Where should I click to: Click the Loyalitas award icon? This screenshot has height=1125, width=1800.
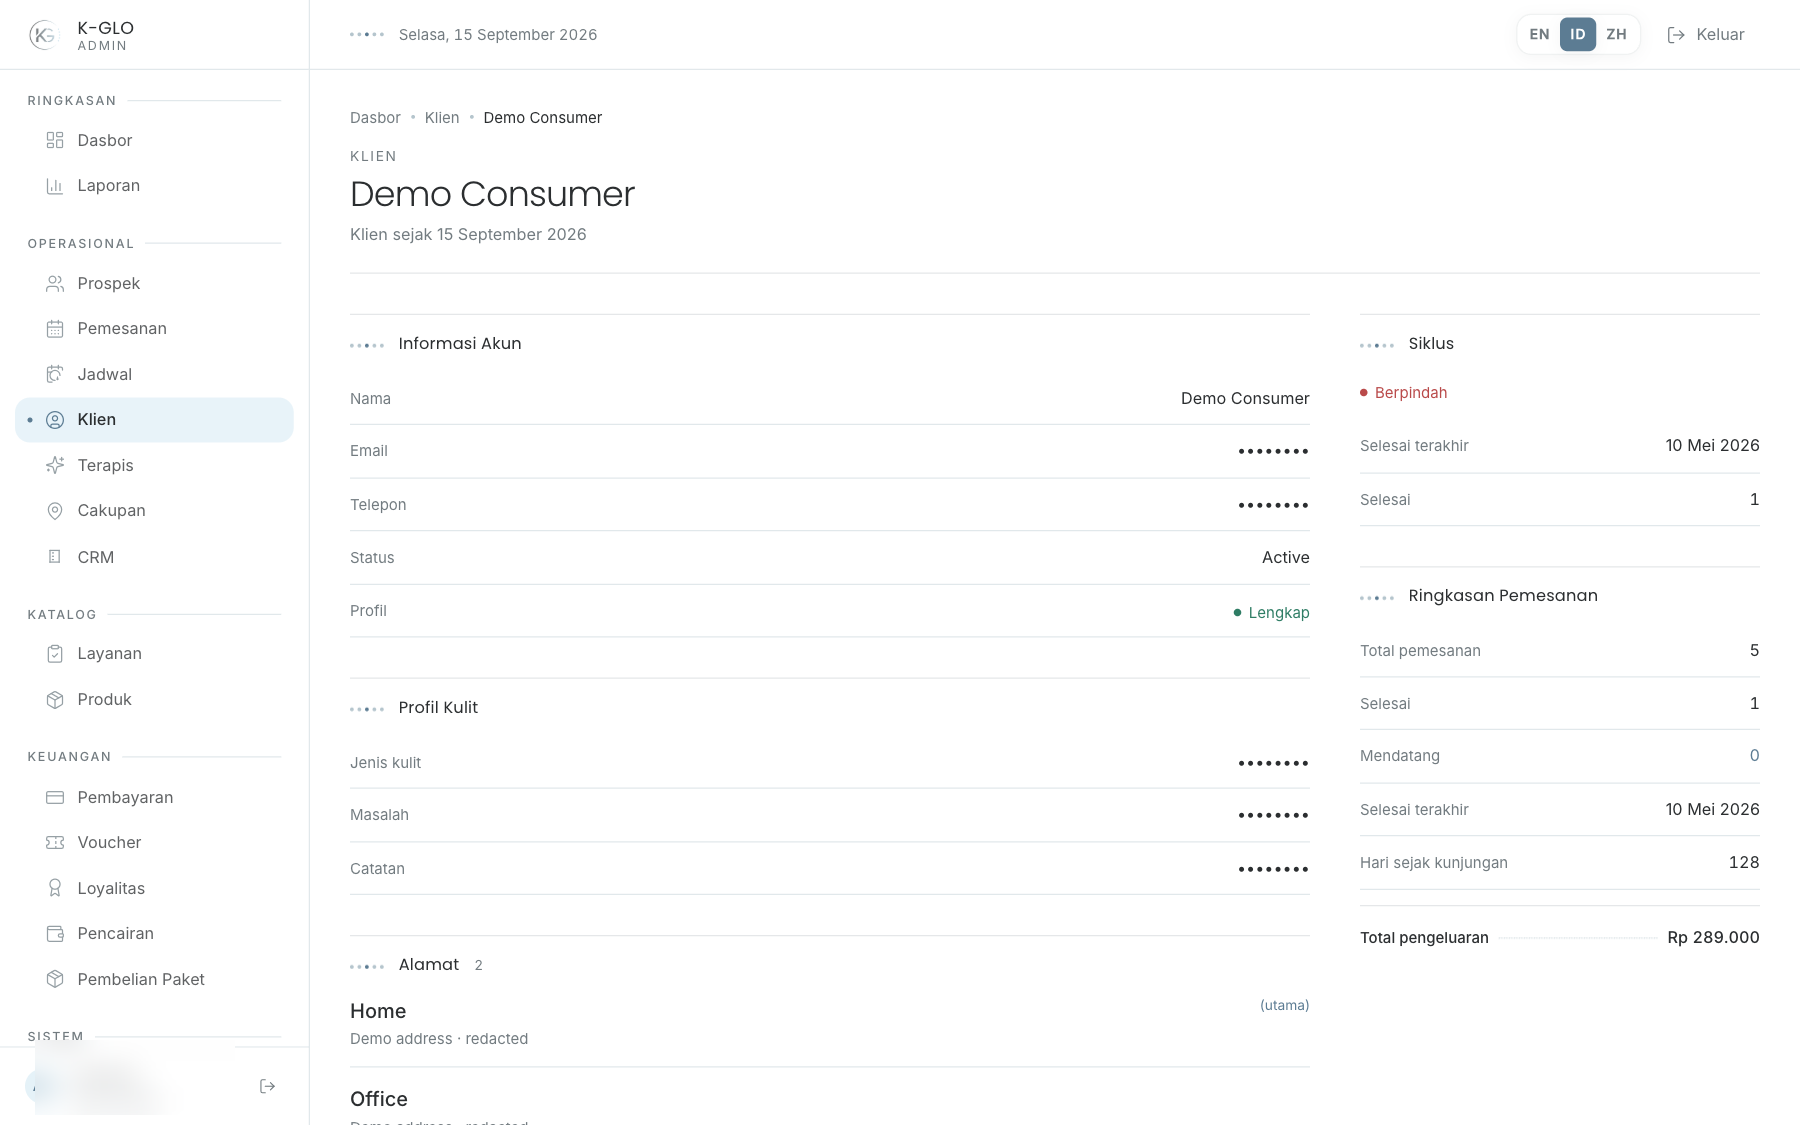click(x=55, y=889)
